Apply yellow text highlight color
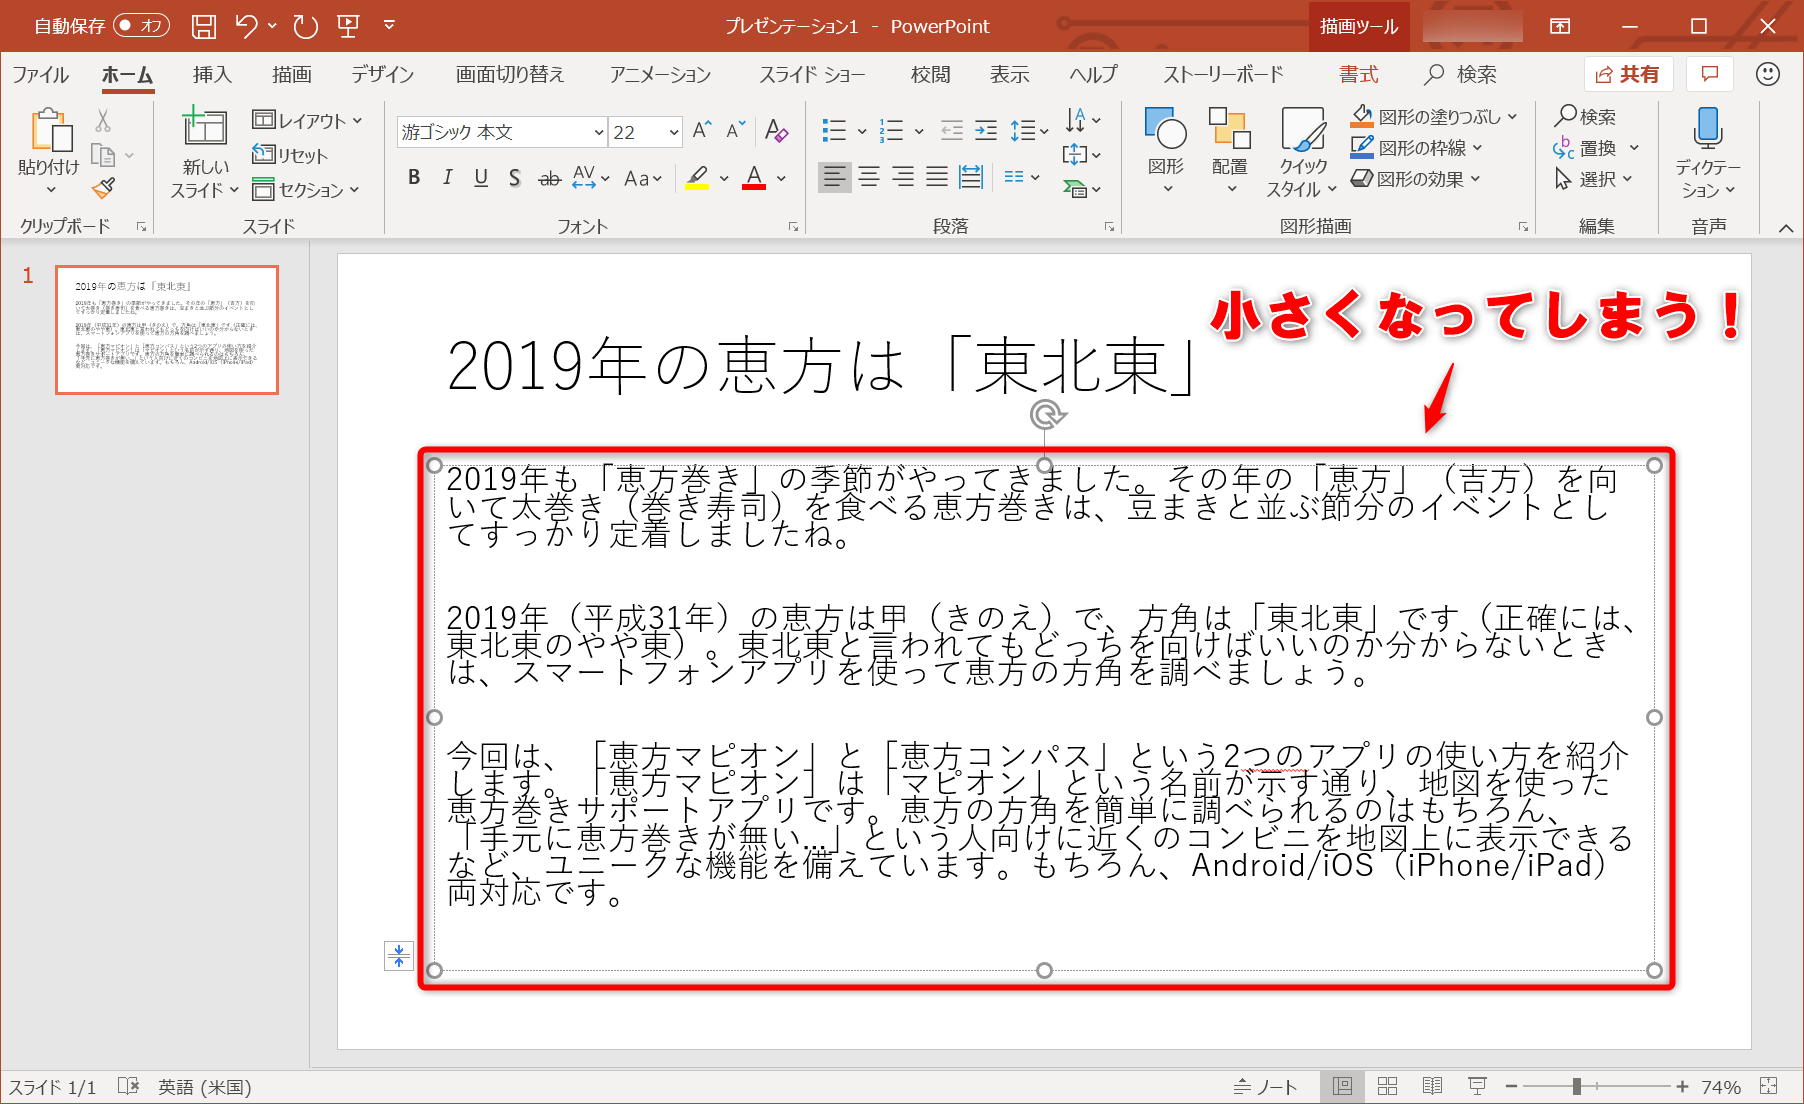Screen dimensions: 1804x1104 [698, 178]
